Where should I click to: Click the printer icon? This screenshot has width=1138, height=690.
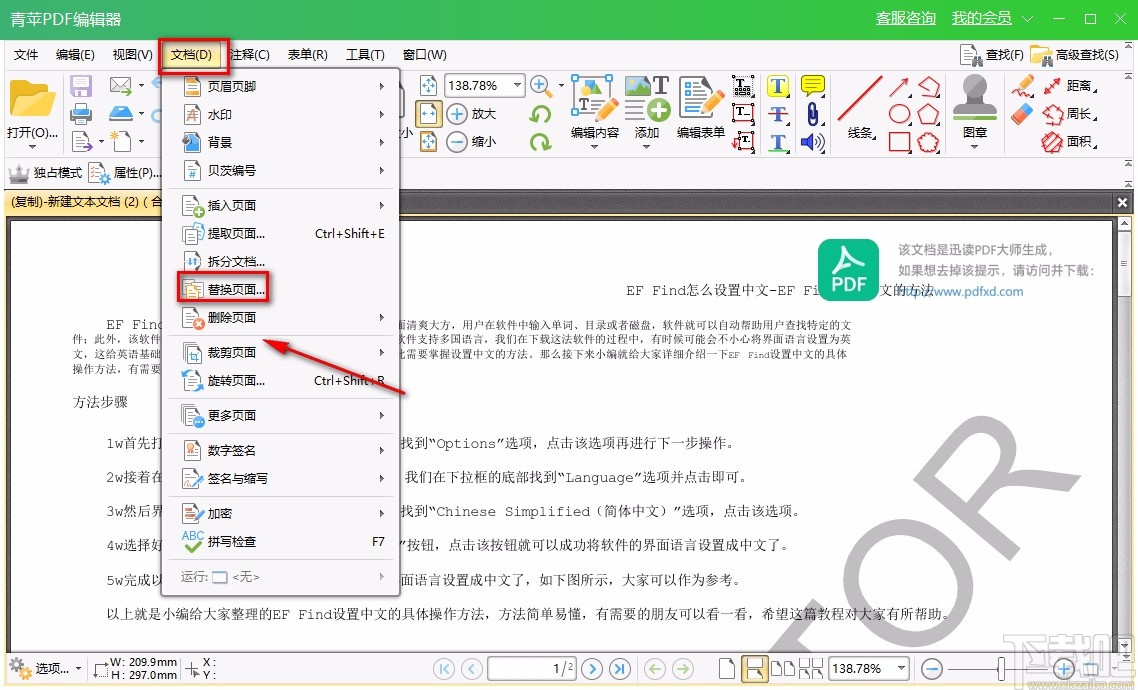tap(81, 114)
